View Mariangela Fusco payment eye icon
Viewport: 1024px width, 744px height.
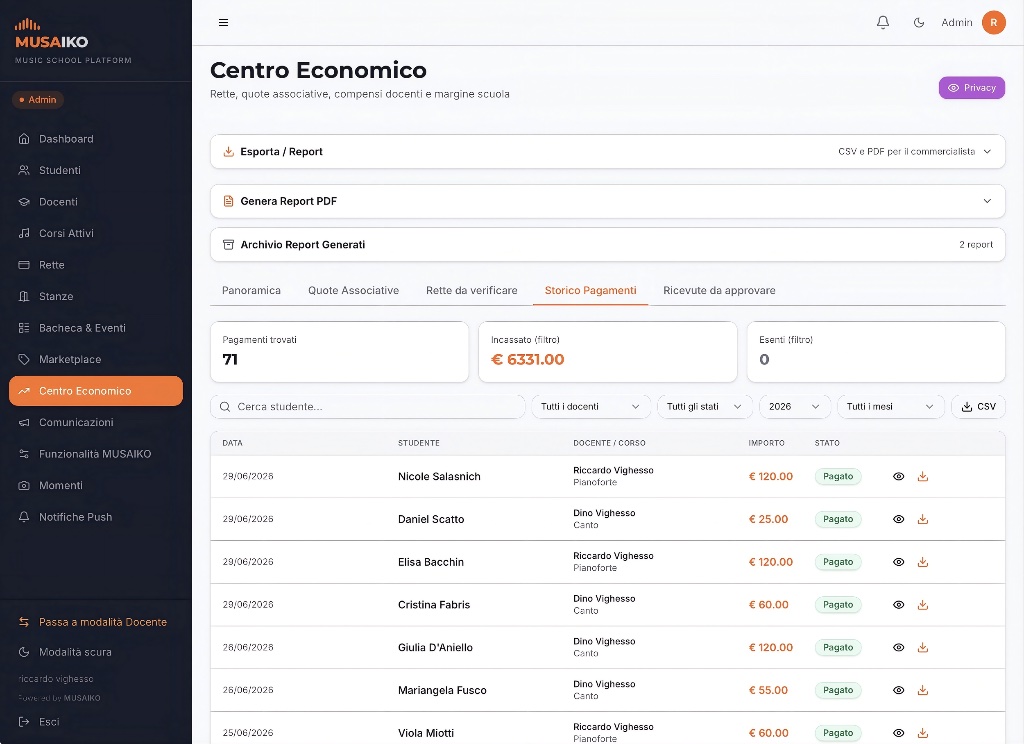coord(899,690)
